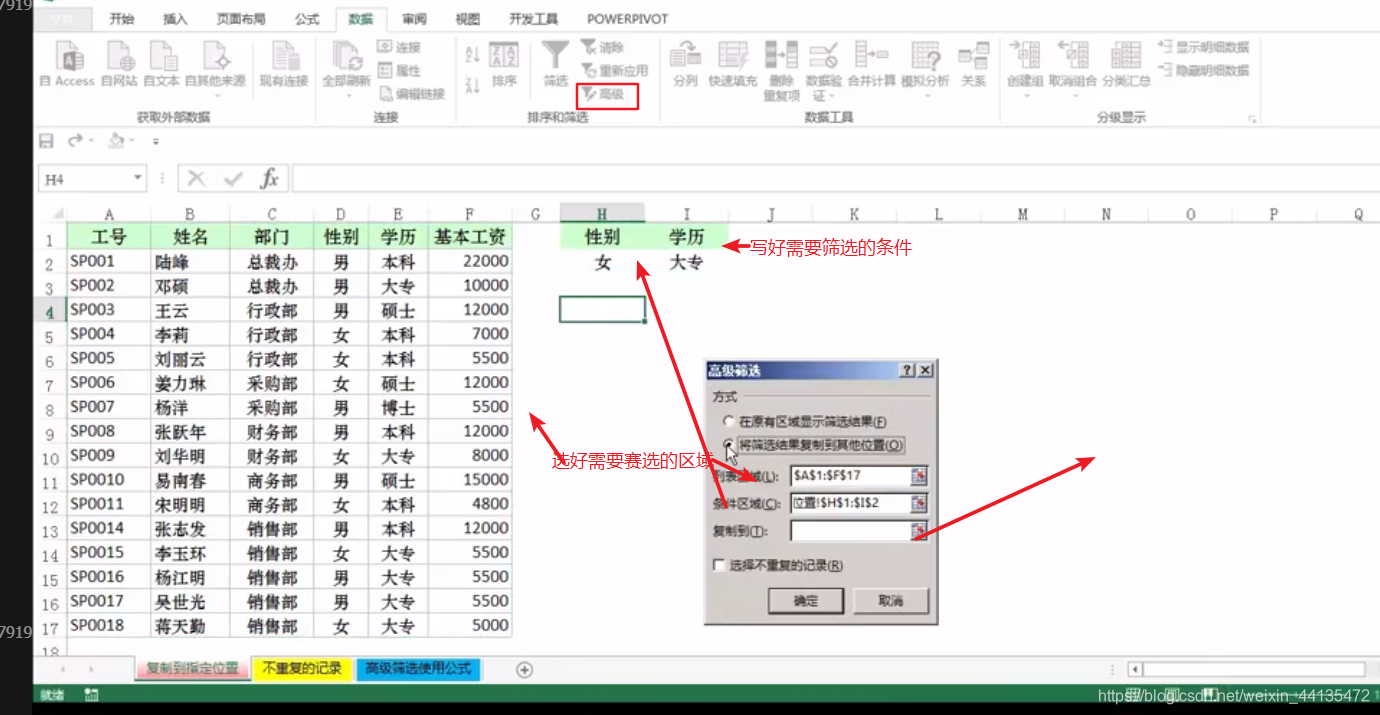Import data from text file (自文本)
This screenshot has height=715, width=1380.
pos(161,64)
